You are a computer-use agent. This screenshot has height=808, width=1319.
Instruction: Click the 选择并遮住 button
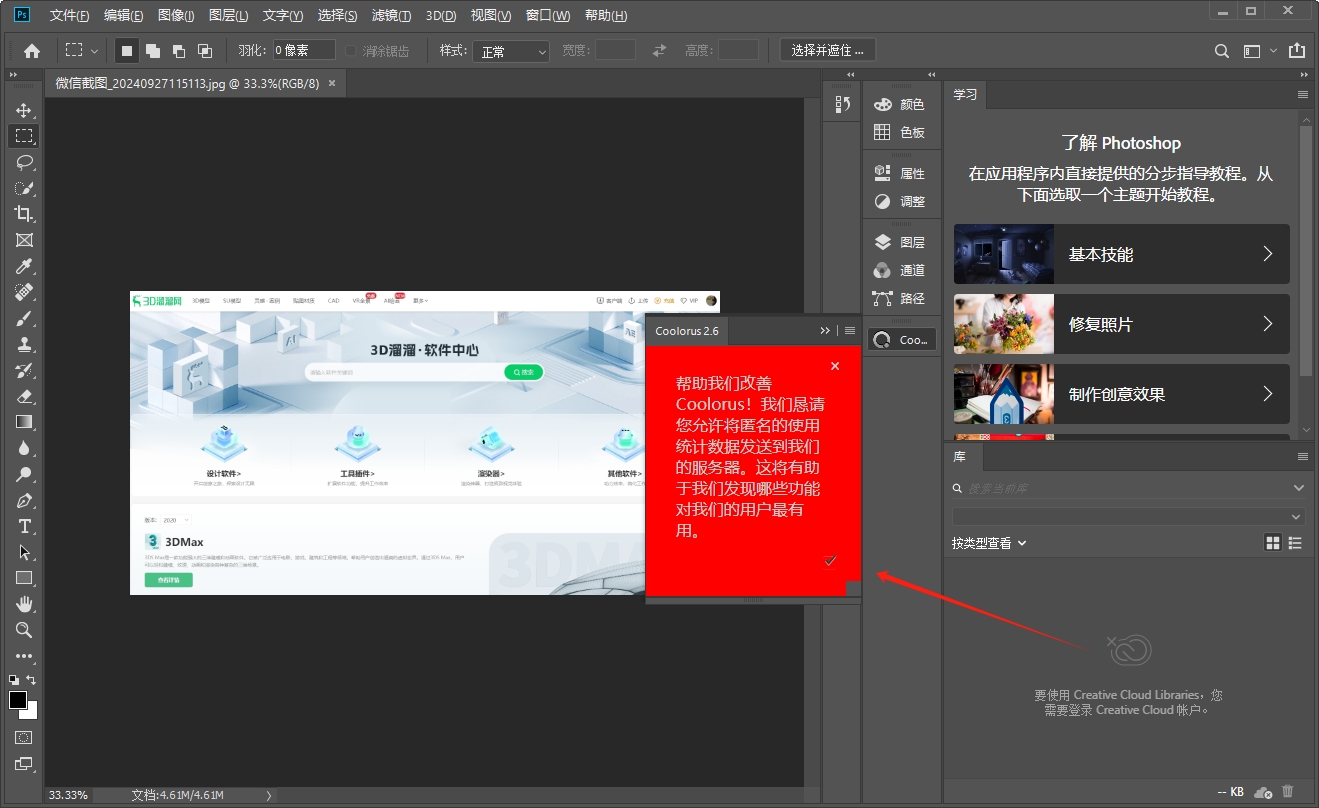coord(828,50)
